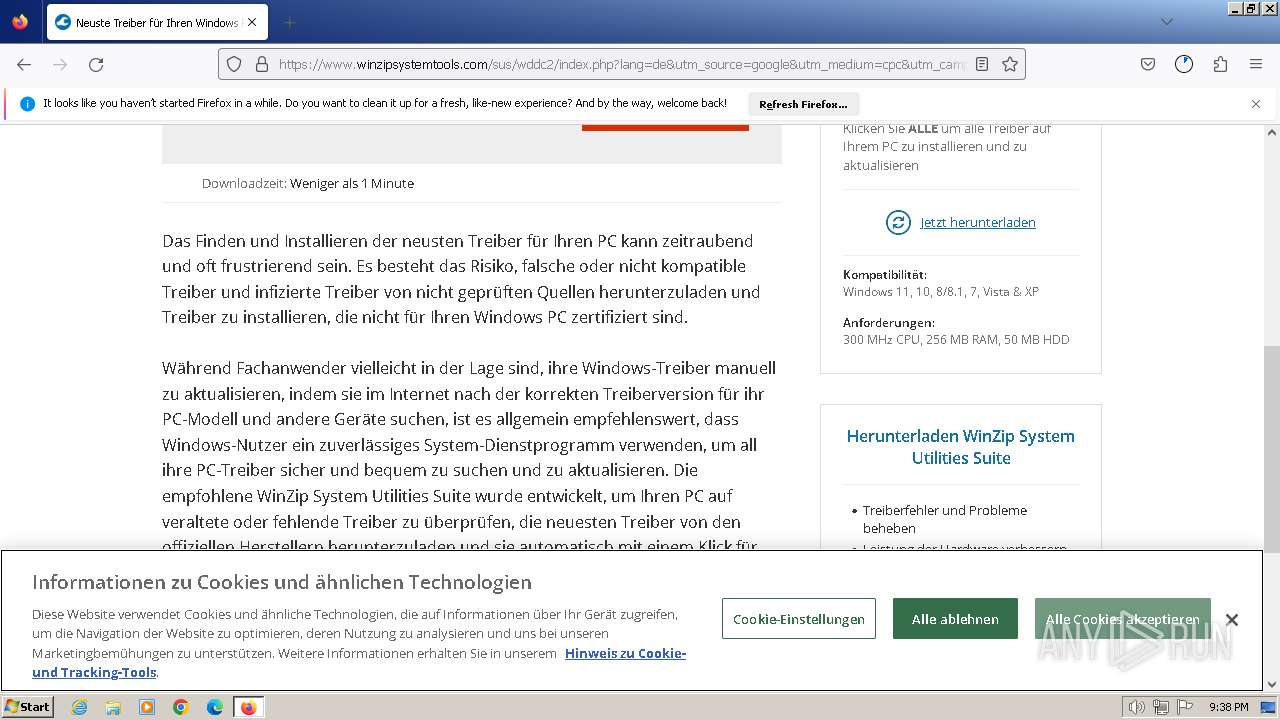Click the red download button
1280x720 pixels.
[x=665, y=126]
